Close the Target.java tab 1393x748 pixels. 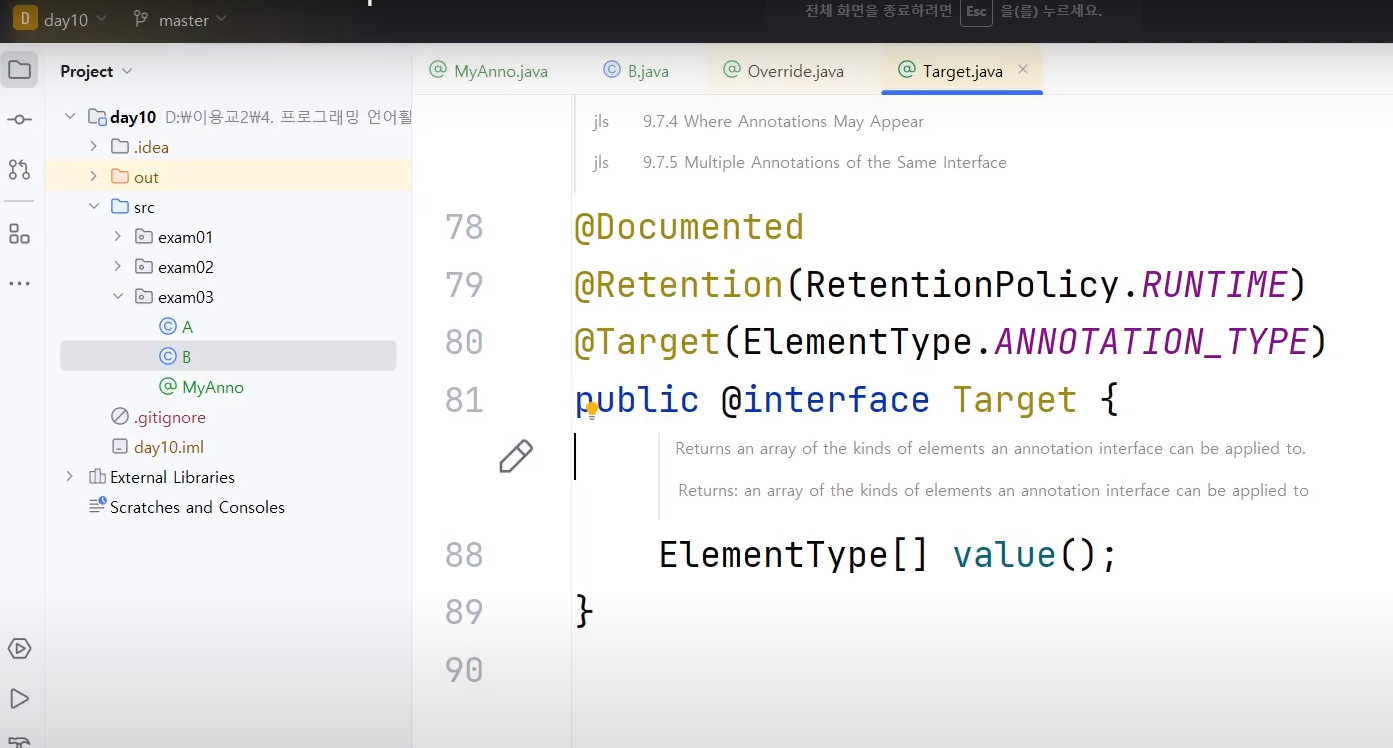tap(1023, 70)
